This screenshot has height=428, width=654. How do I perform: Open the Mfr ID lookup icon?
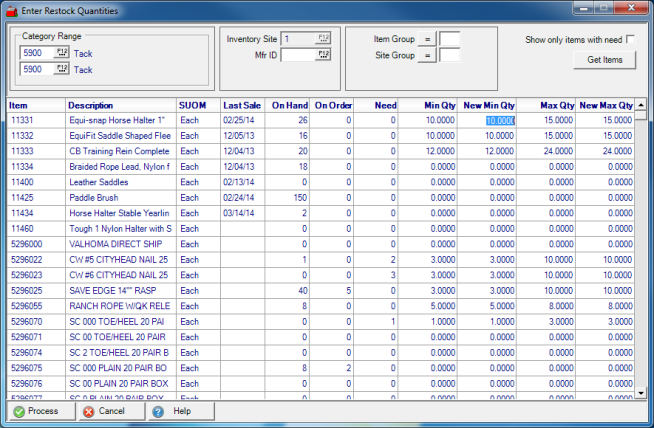pos(323,55)
